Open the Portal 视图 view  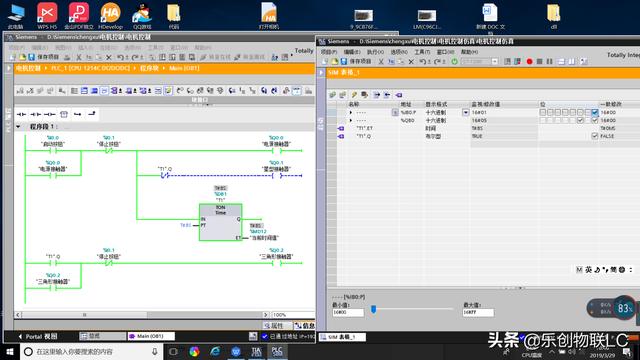coord(38,336)
